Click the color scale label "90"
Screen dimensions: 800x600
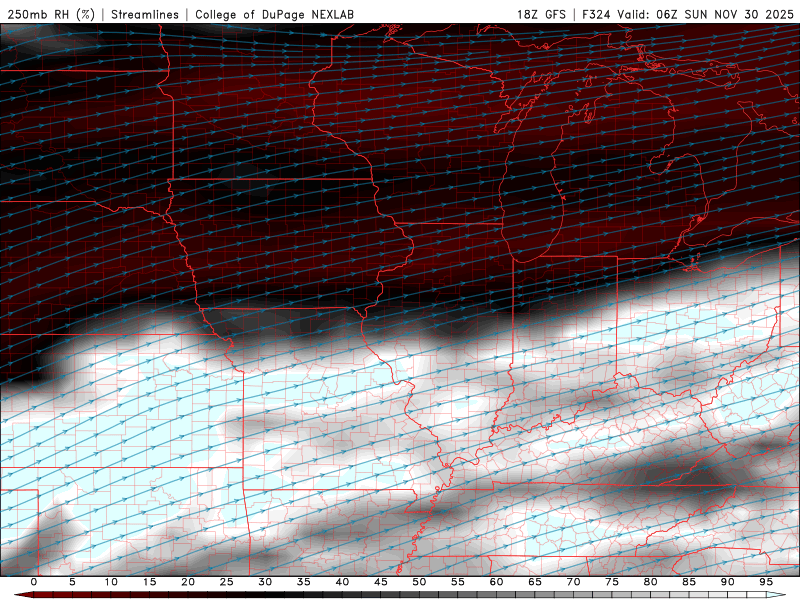pyautogui.click(x=727, y=582)
